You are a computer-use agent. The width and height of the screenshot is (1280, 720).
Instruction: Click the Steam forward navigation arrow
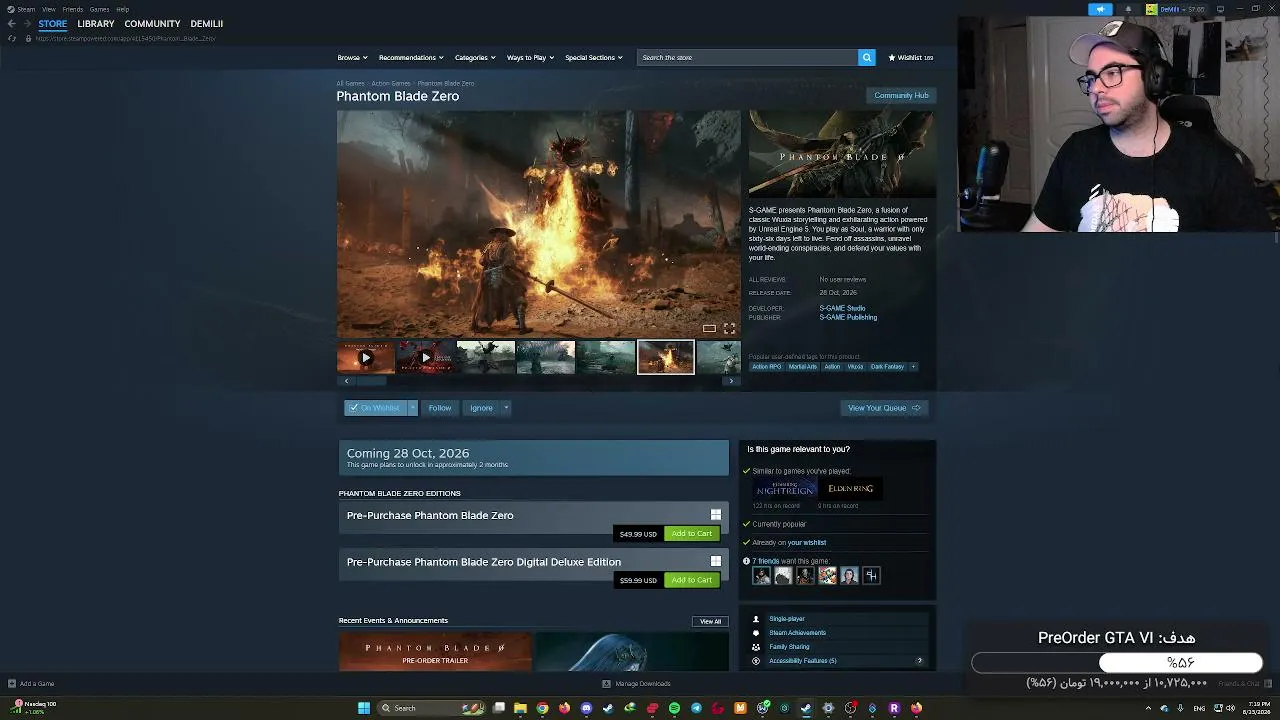(x=26, y=24)
